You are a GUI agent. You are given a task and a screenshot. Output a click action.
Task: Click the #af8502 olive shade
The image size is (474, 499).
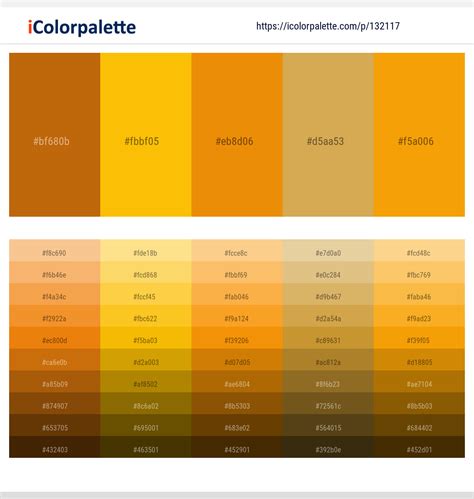[x=146, y=382]
